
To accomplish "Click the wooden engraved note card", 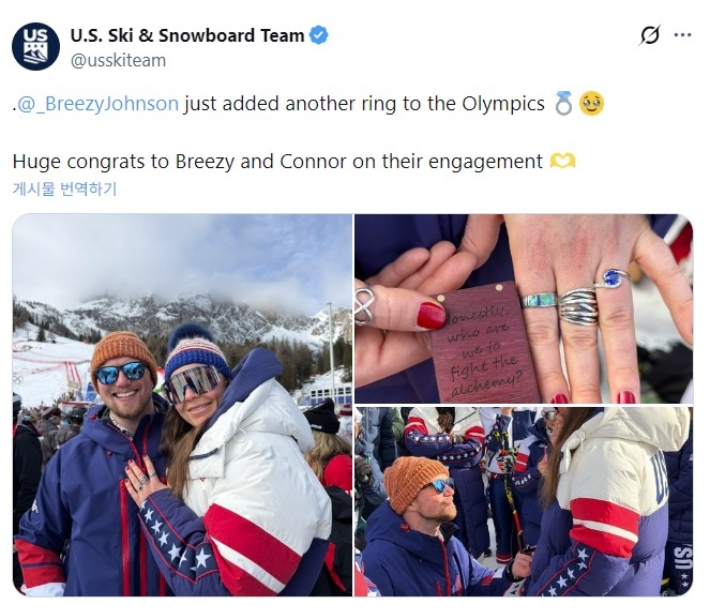I will (481, 343).
